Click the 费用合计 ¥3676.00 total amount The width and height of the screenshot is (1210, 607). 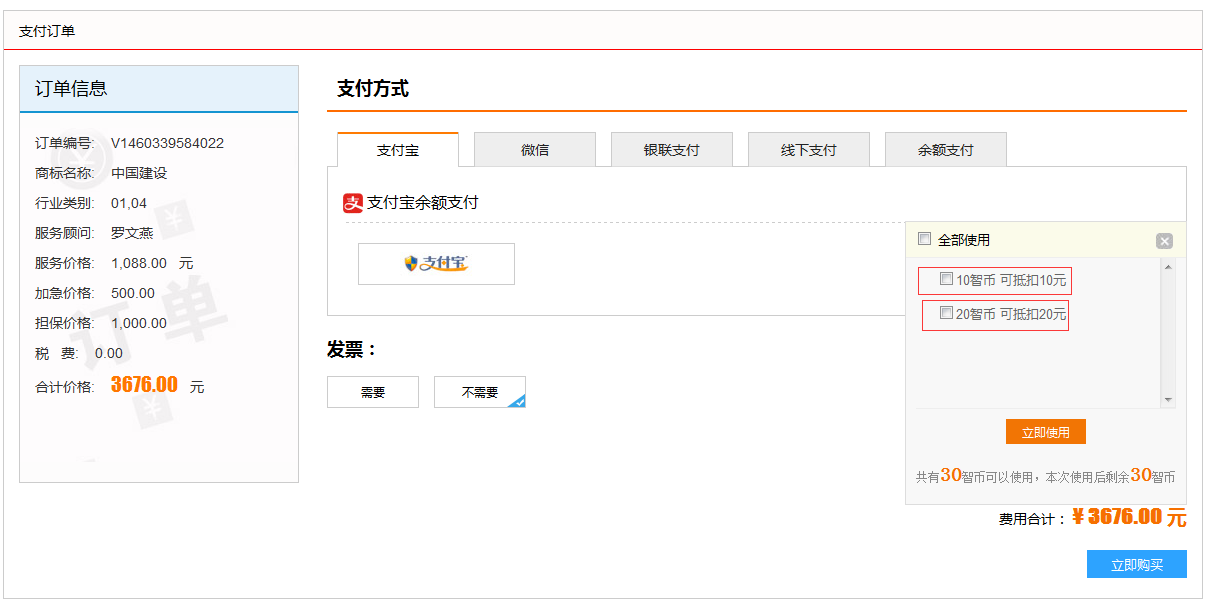[1129, 517]
